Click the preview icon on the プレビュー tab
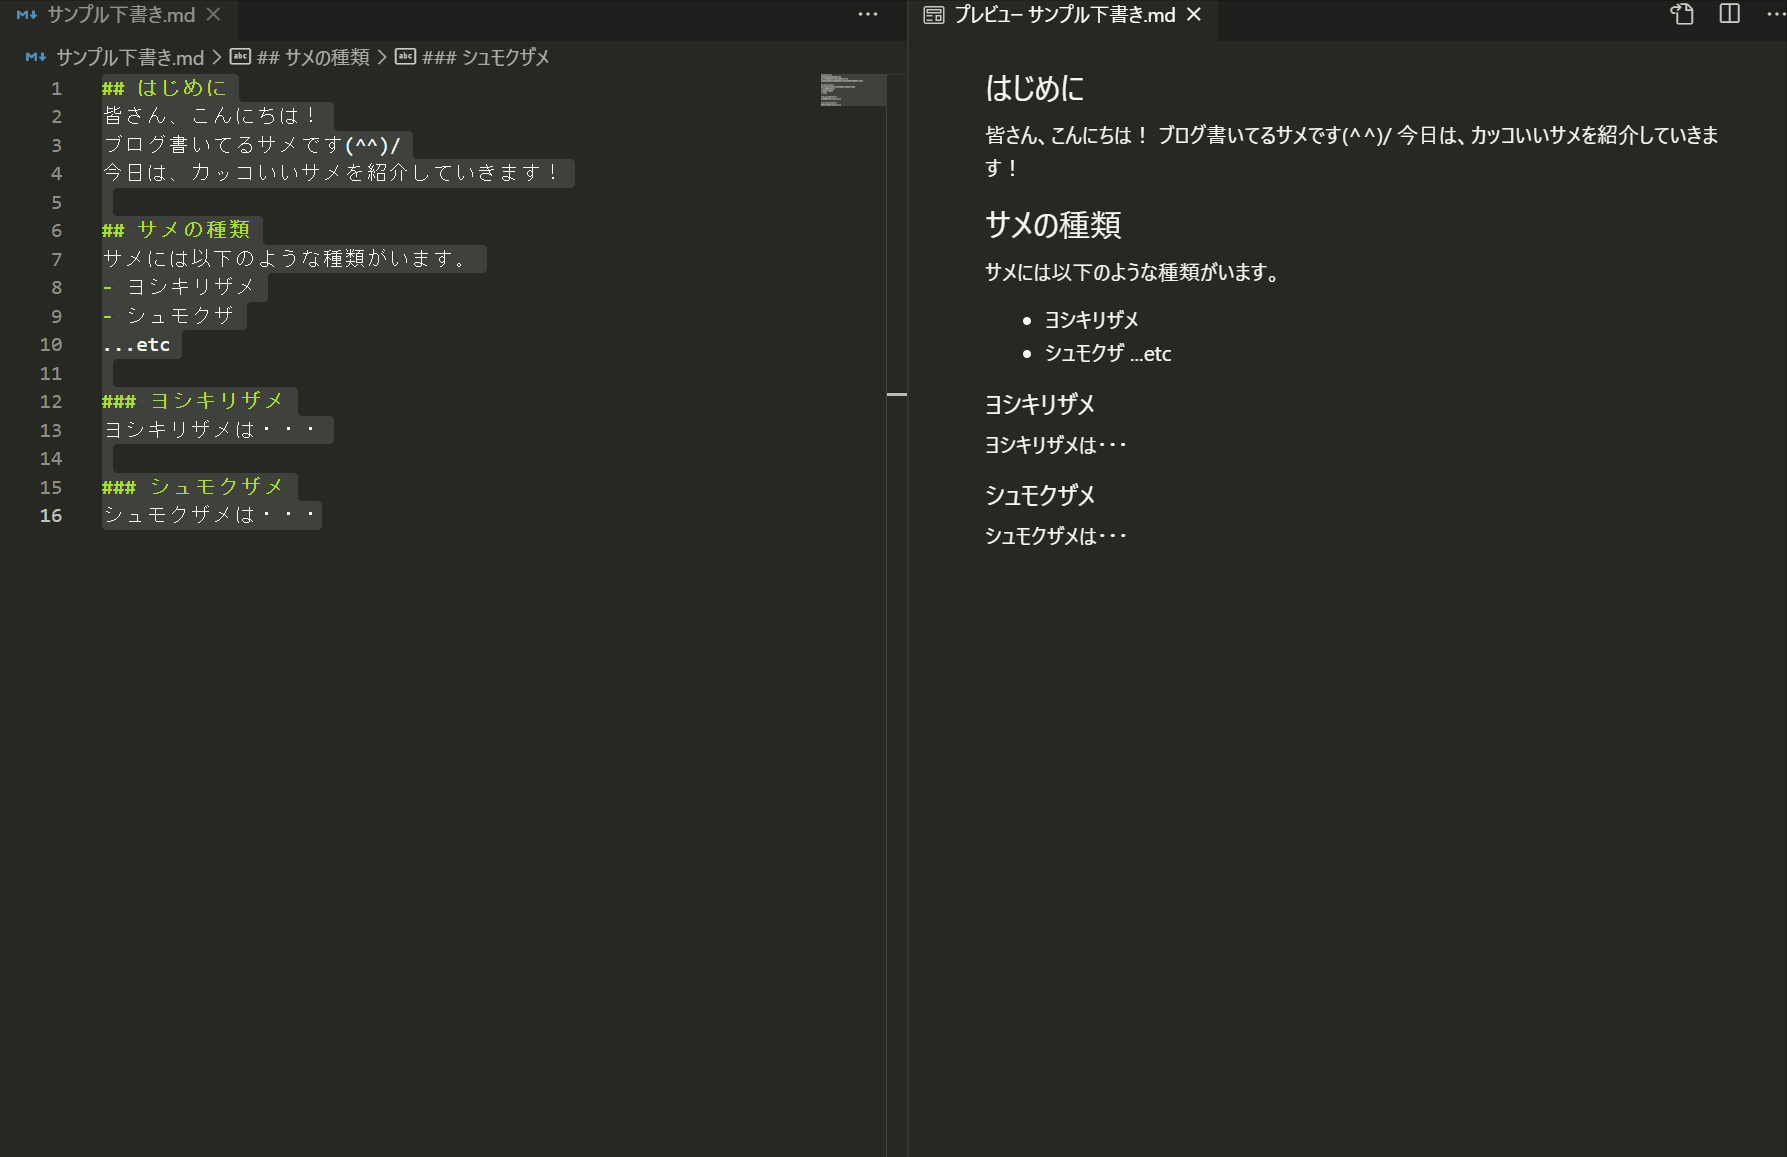Image resolution: width=1787 pixels, height=1157 pixels. pos(933,15)
